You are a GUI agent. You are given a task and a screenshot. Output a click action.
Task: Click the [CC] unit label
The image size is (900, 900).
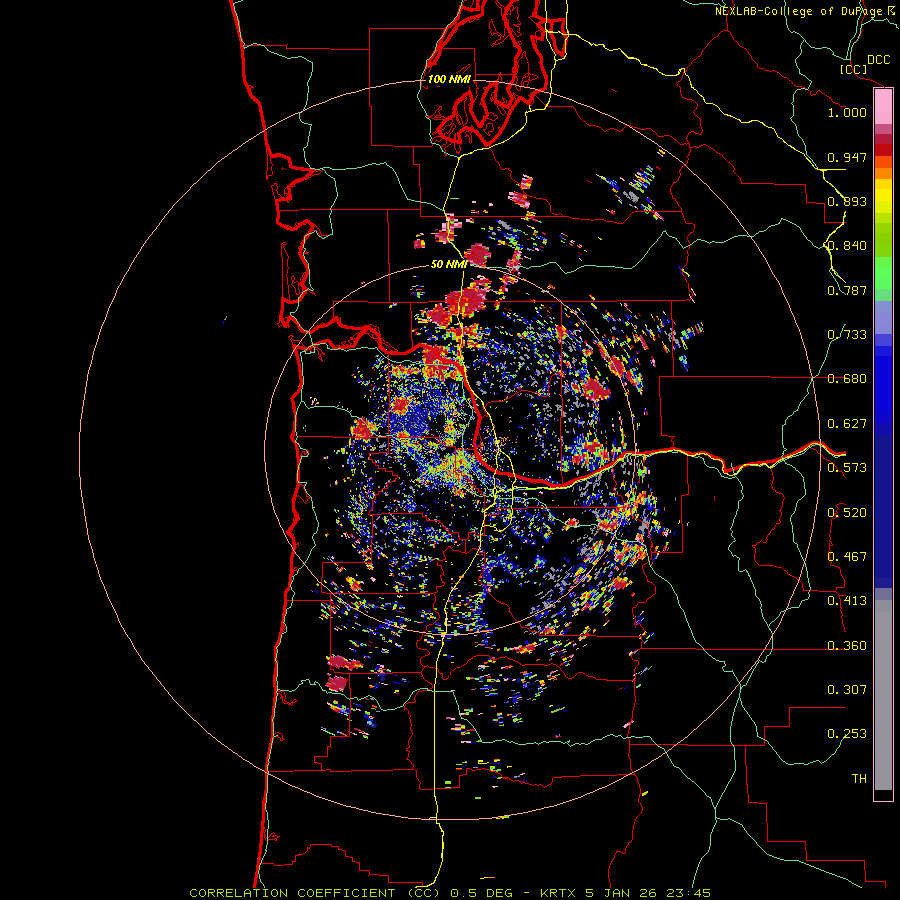point(854,69)
